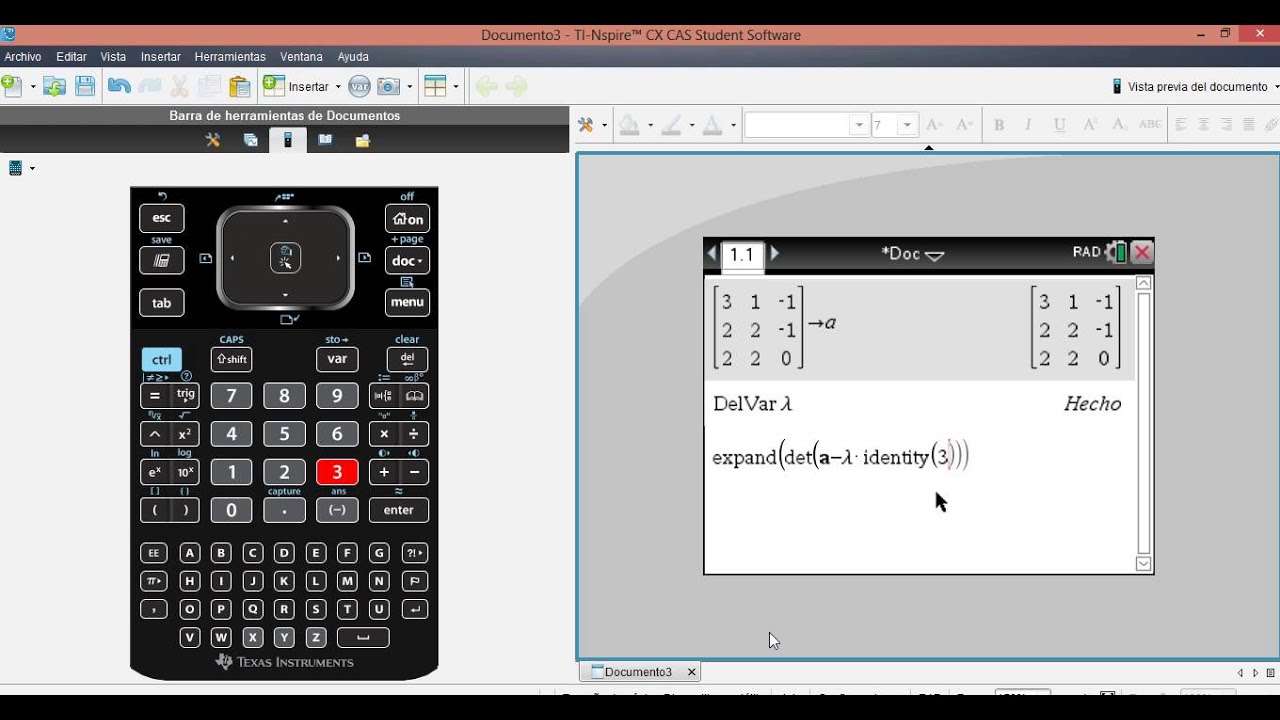Screen dimensions: 1280x720
Task: Click the enter key on keypad
Action: click(398, 510)
